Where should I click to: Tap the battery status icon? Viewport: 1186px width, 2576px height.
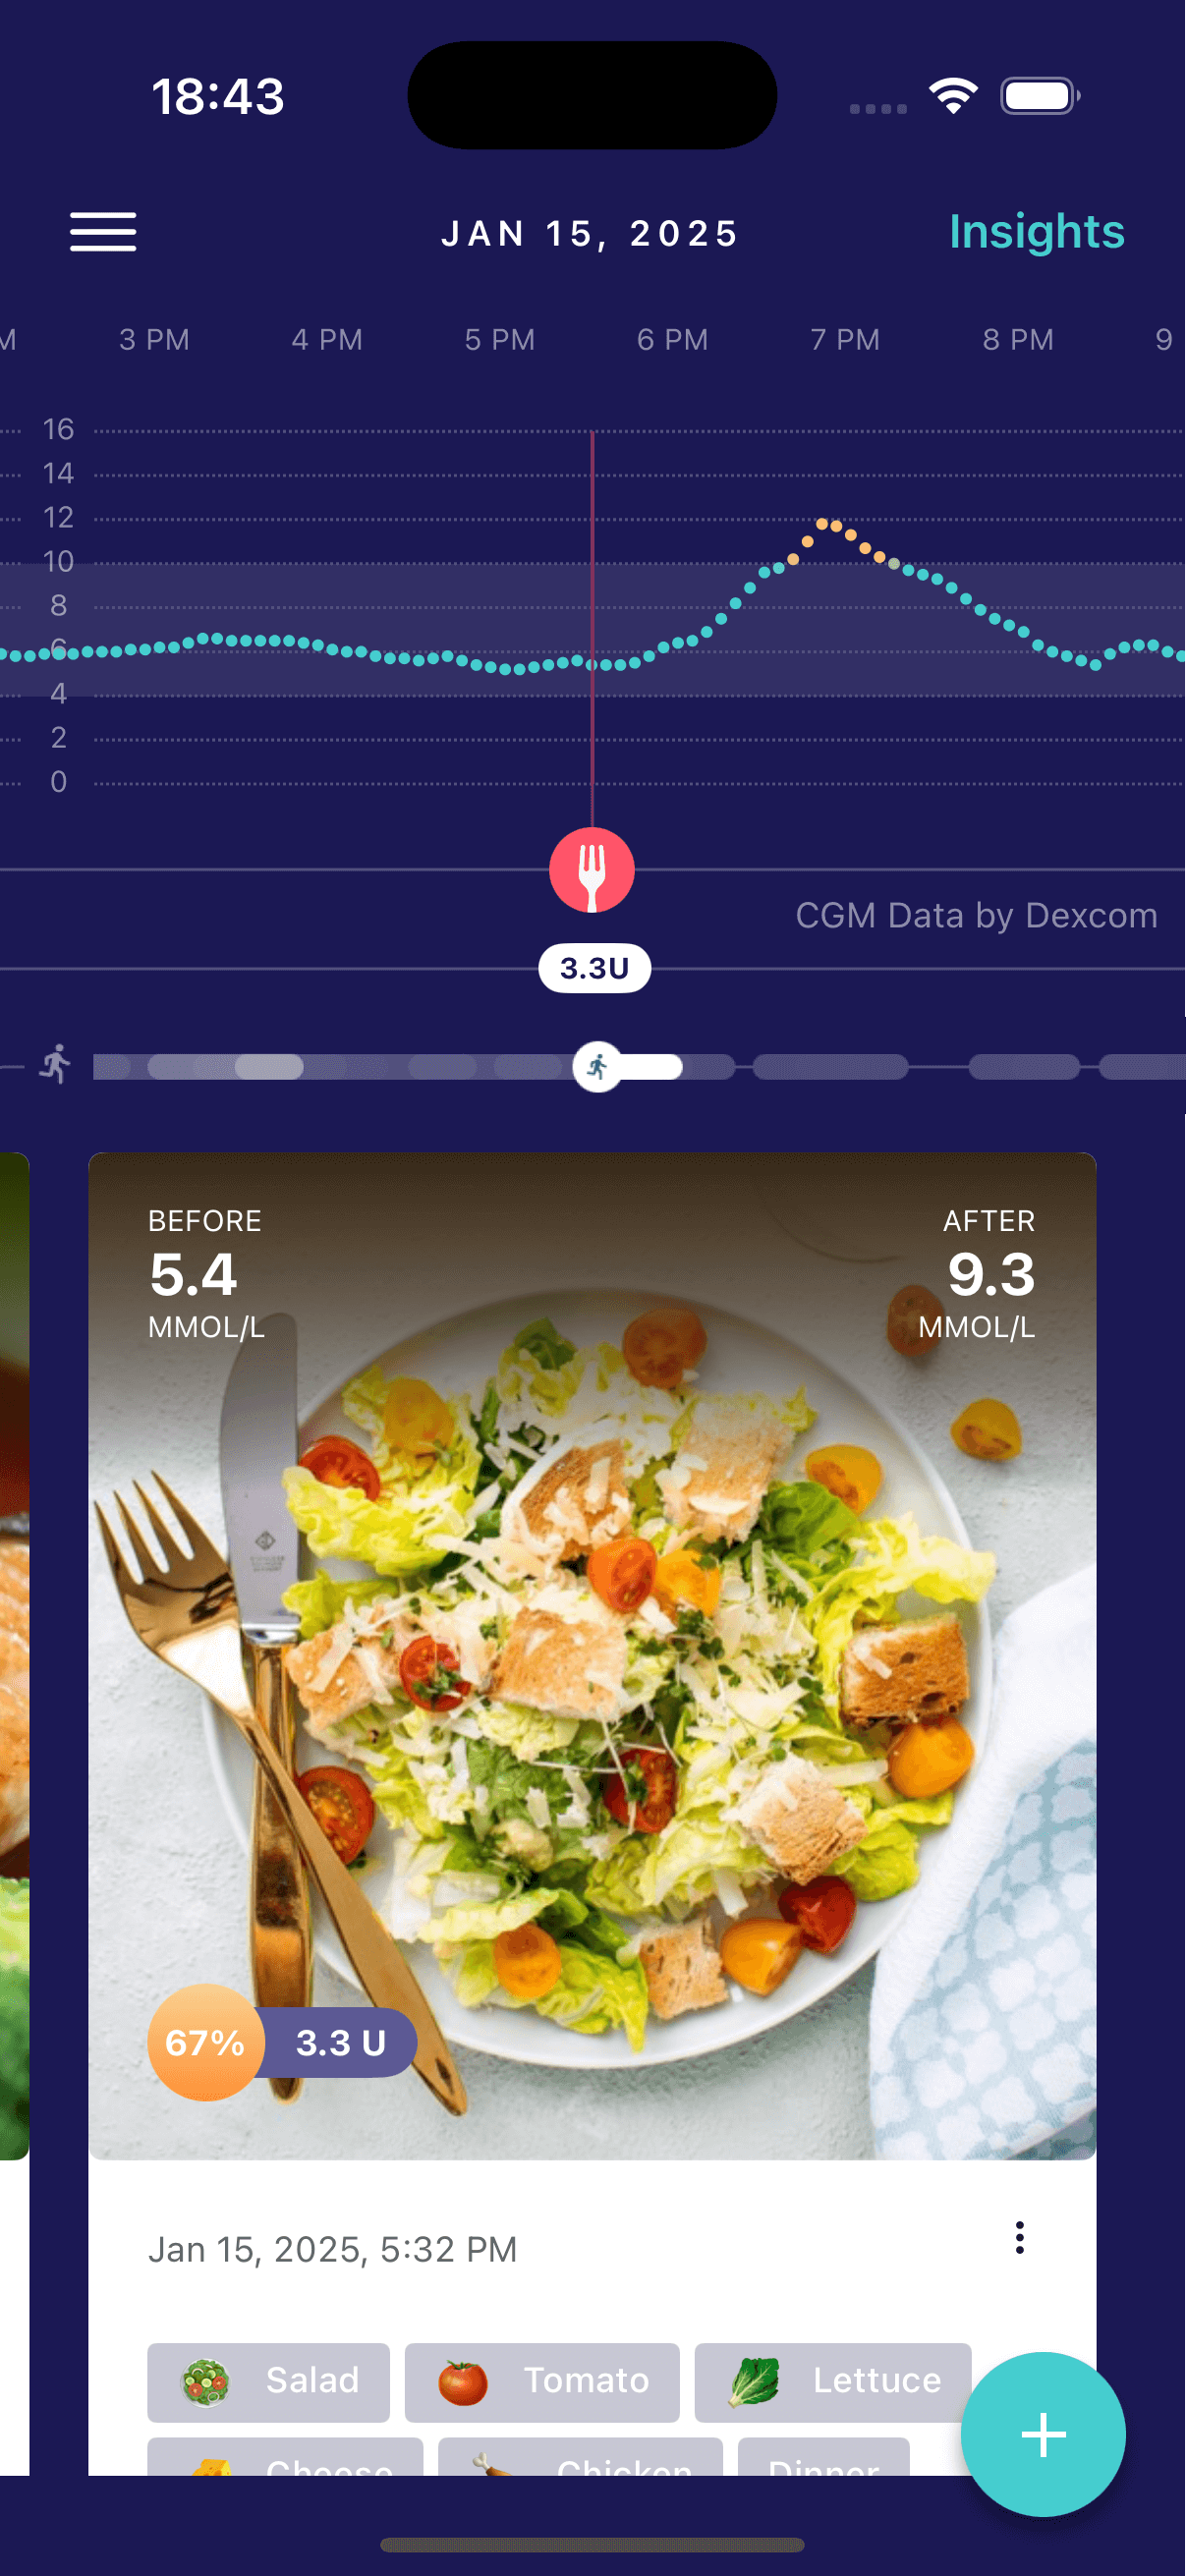pos(1040,96)
